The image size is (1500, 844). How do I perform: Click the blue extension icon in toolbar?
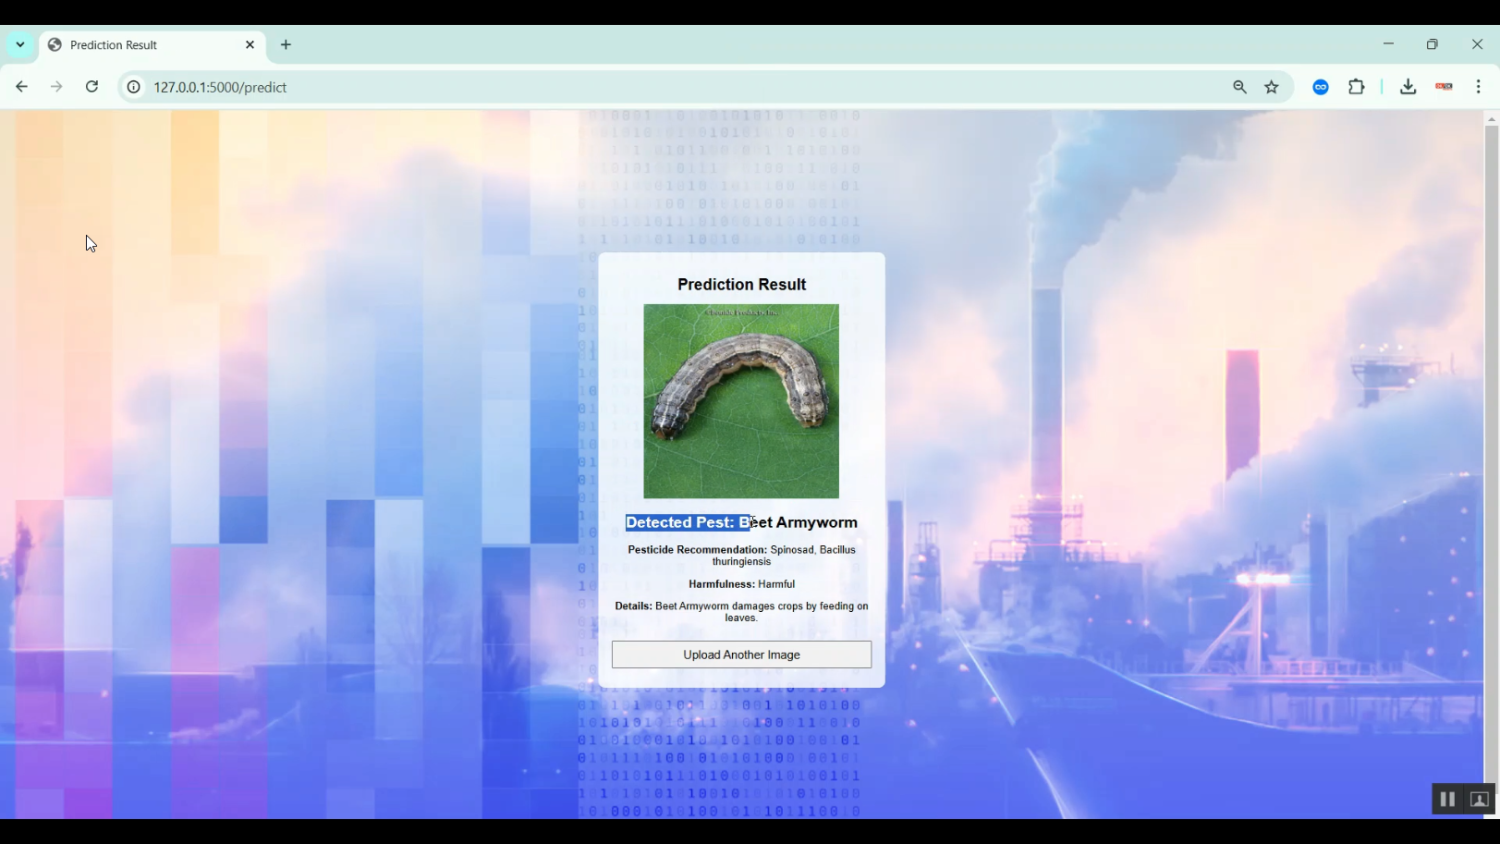pos(1320,87)
